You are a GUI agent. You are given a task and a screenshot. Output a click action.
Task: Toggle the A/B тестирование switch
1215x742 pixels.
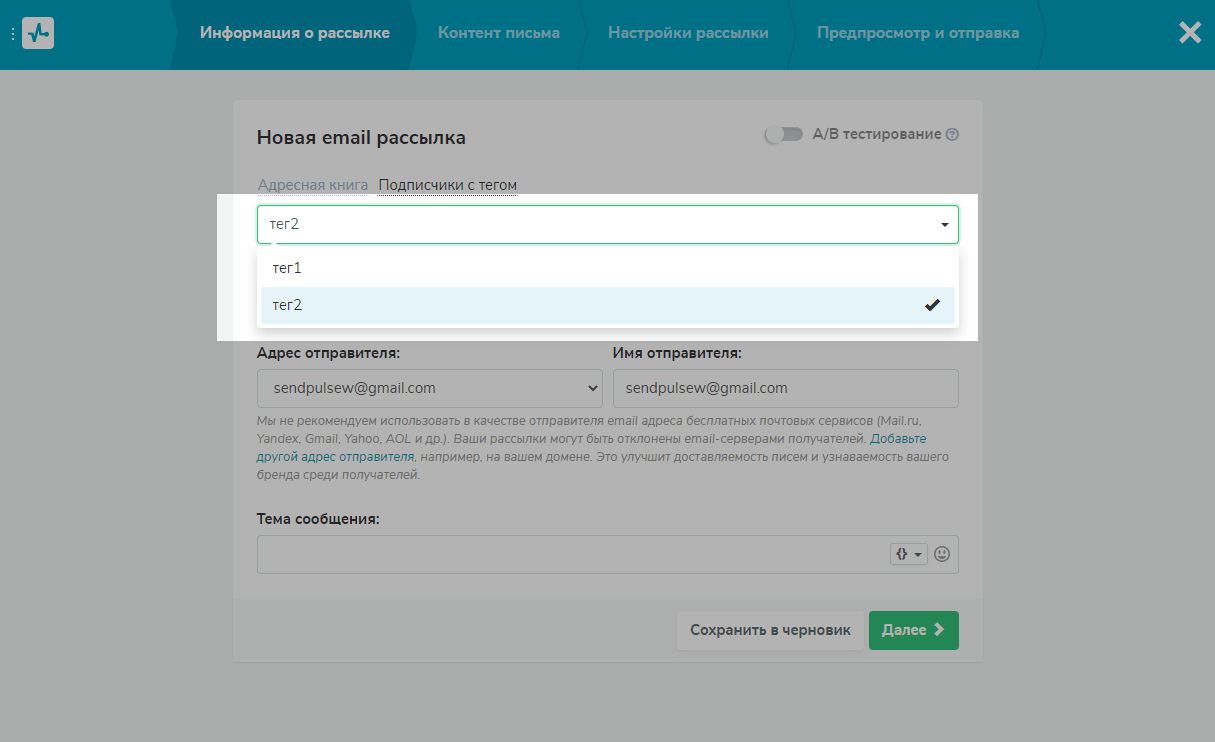click(x=783, y=134)
